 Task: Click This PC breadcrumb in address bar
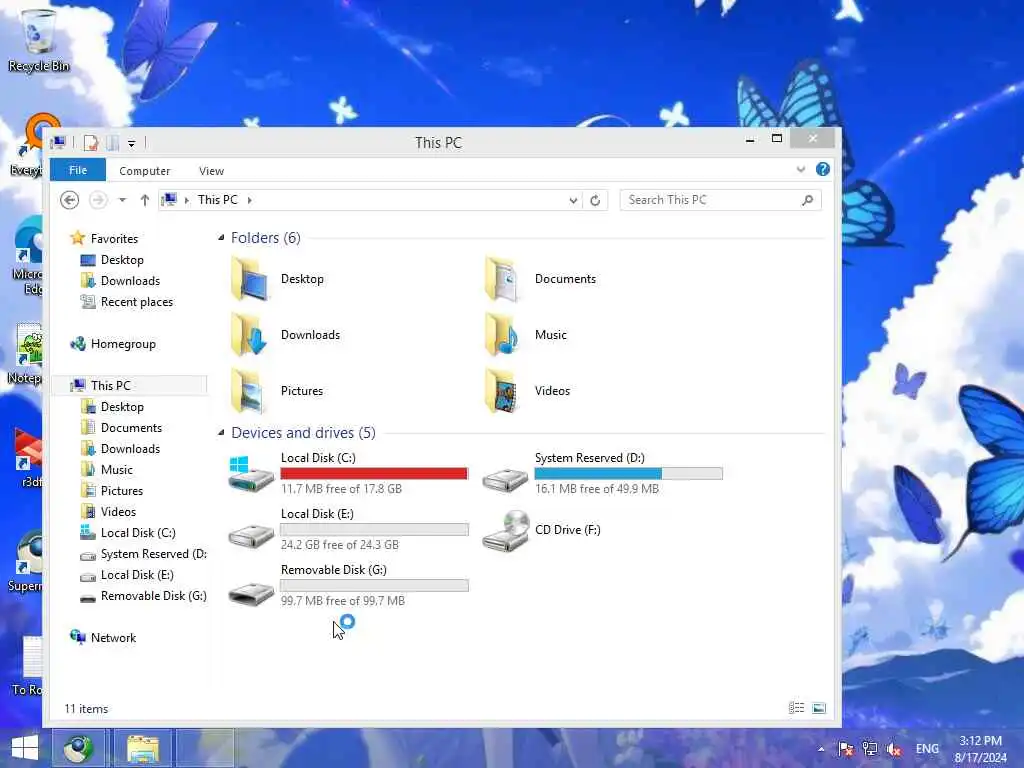(x=217, y=200)
